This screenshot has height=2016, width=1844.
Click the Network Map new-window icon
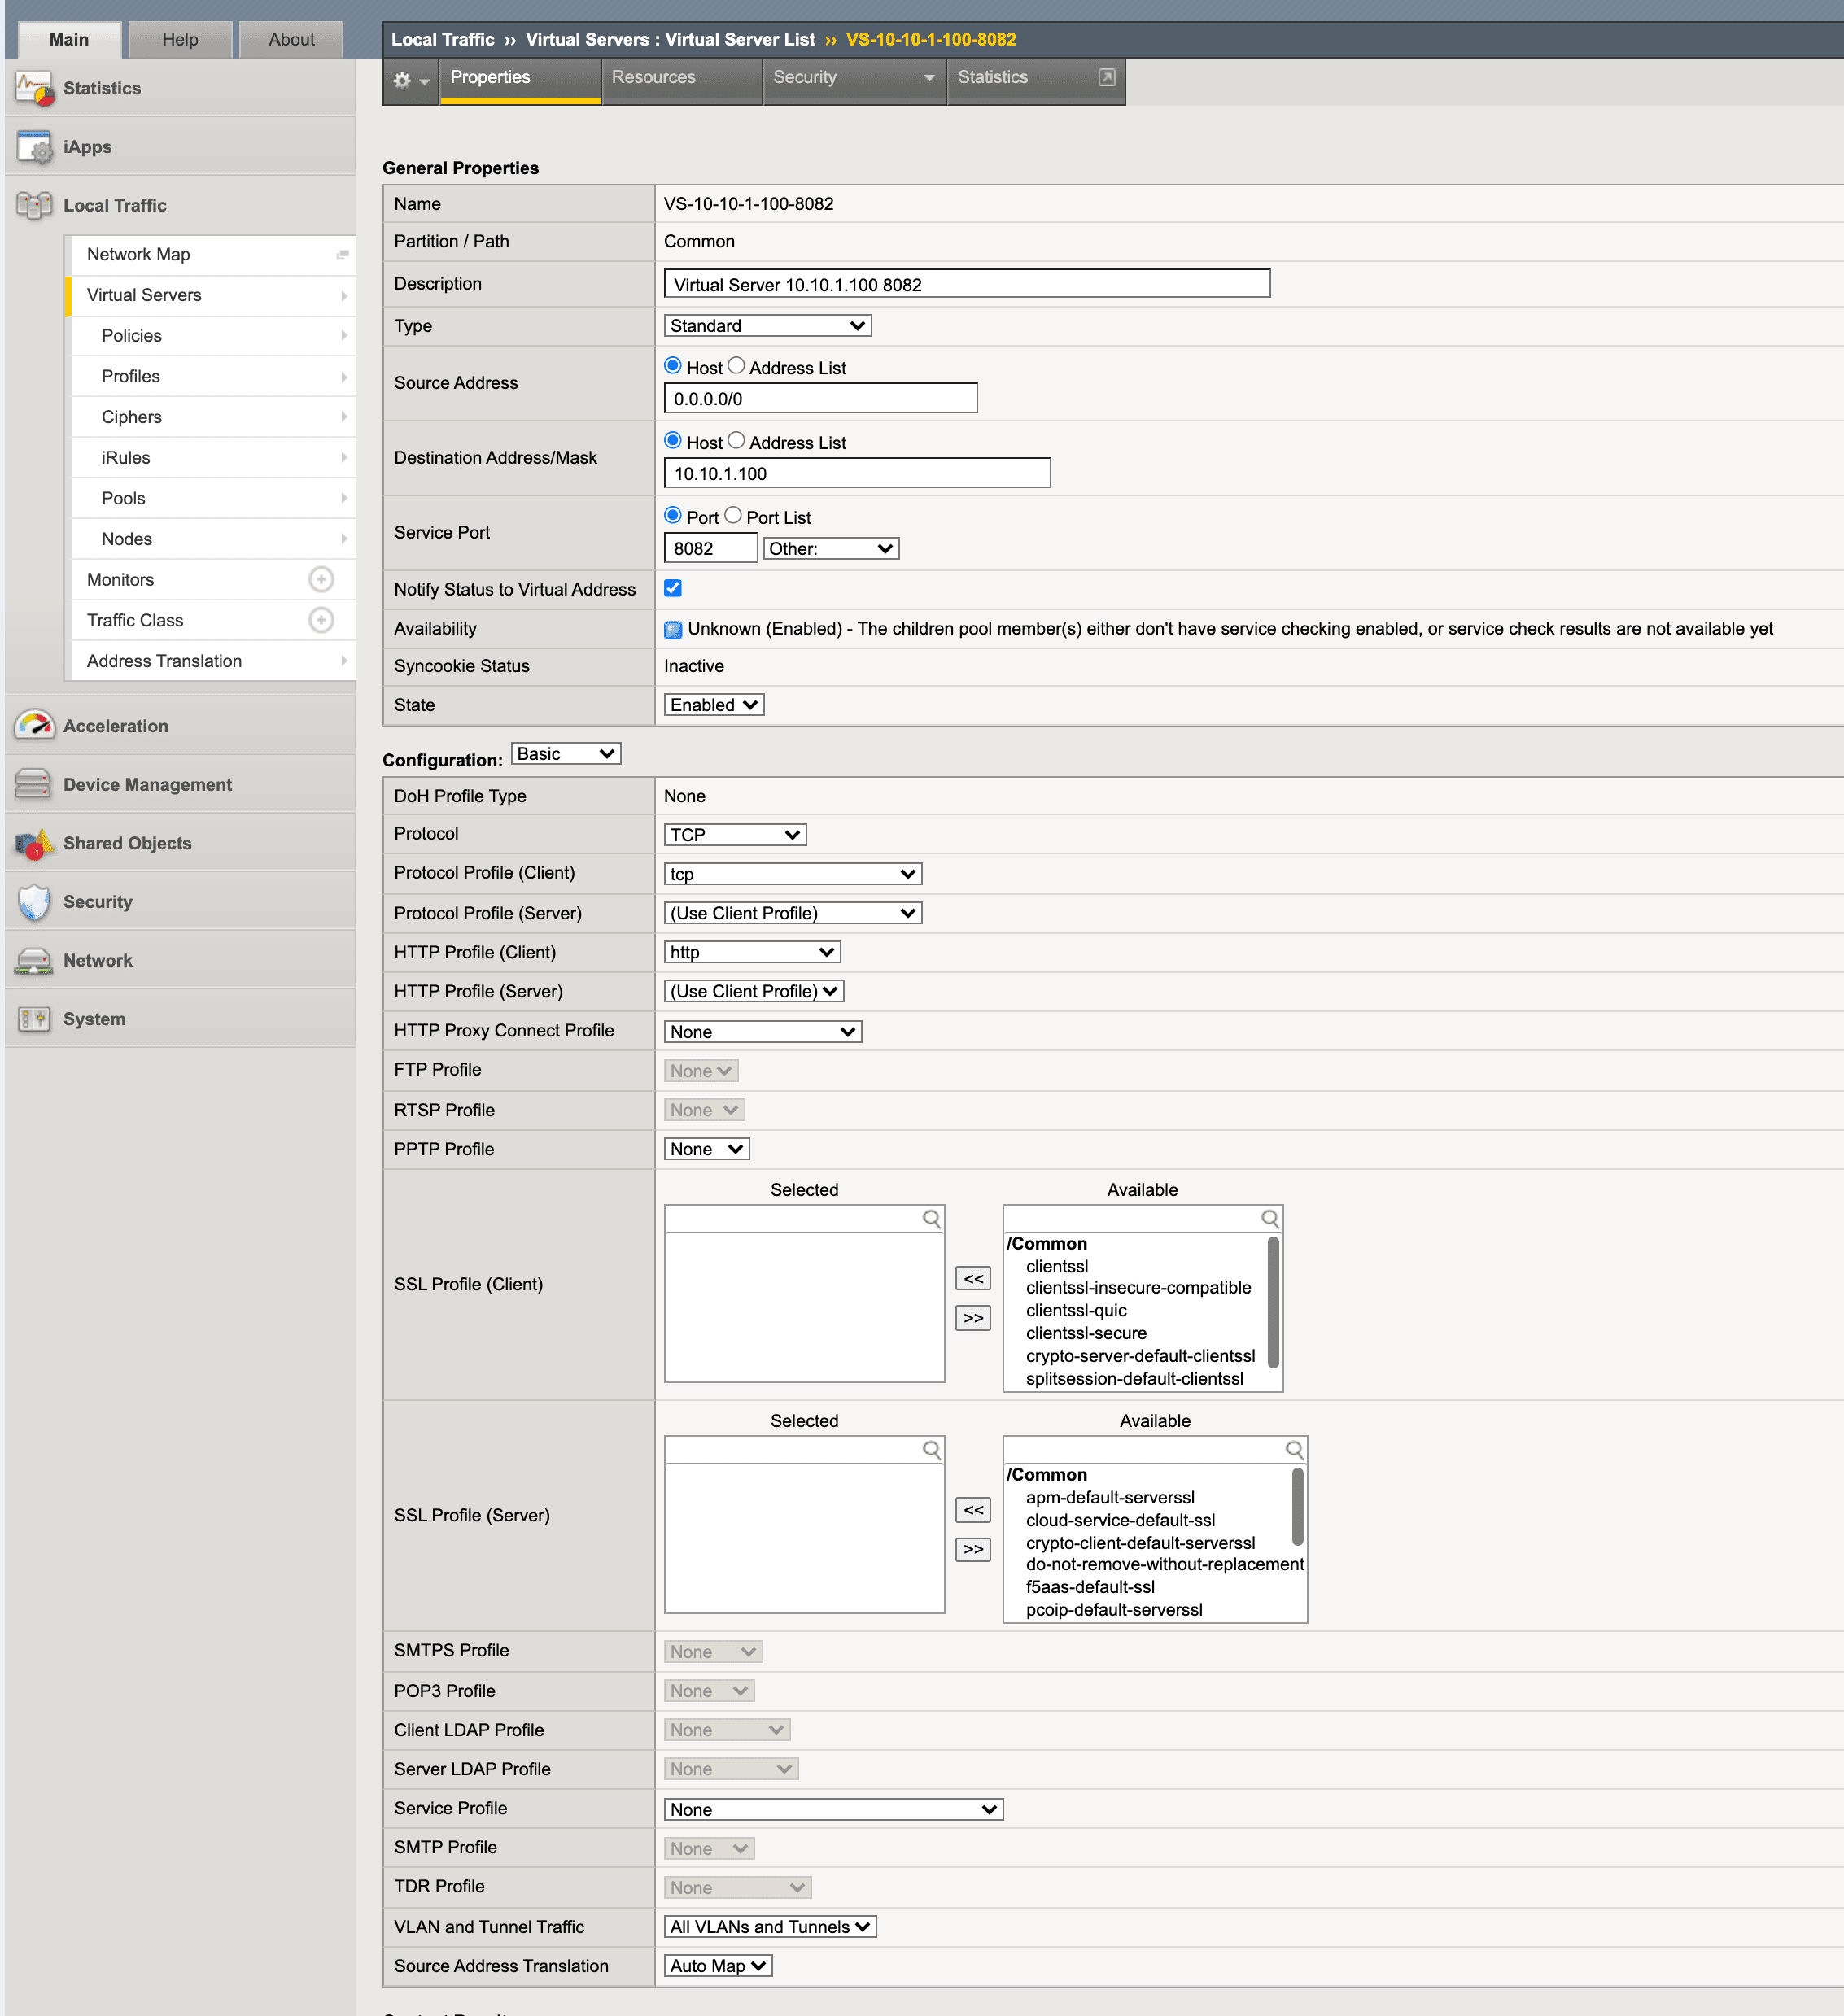point(342,255)
